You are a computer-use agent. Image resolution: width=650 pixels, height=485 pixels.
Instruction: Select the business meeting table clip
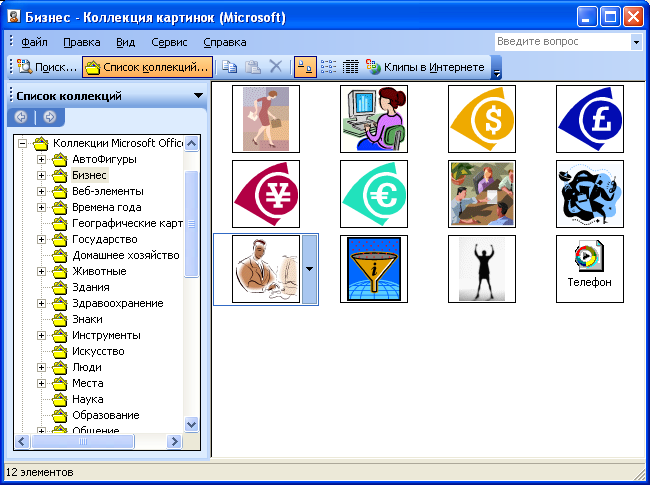[482, 194]
